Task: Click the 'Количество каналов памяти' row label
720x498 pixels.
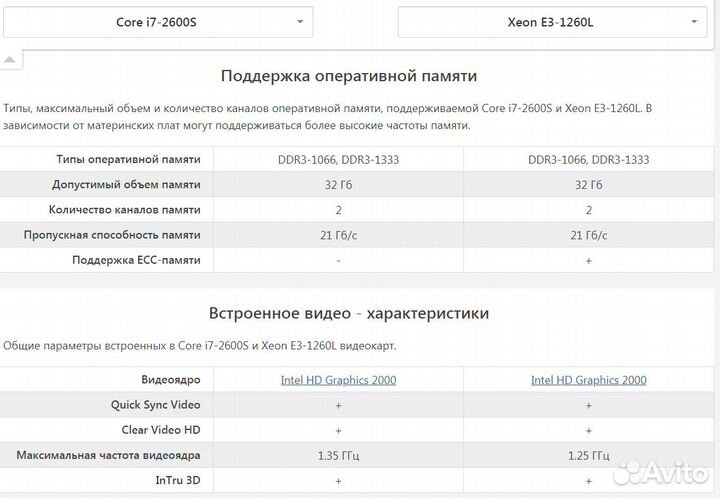Action: [x=125, y=210]
